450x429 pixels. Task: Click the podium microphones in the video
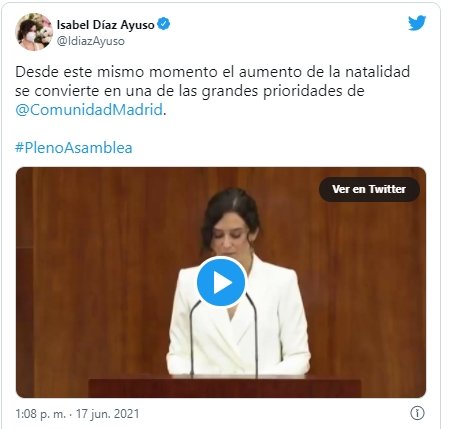pos(223,337)
